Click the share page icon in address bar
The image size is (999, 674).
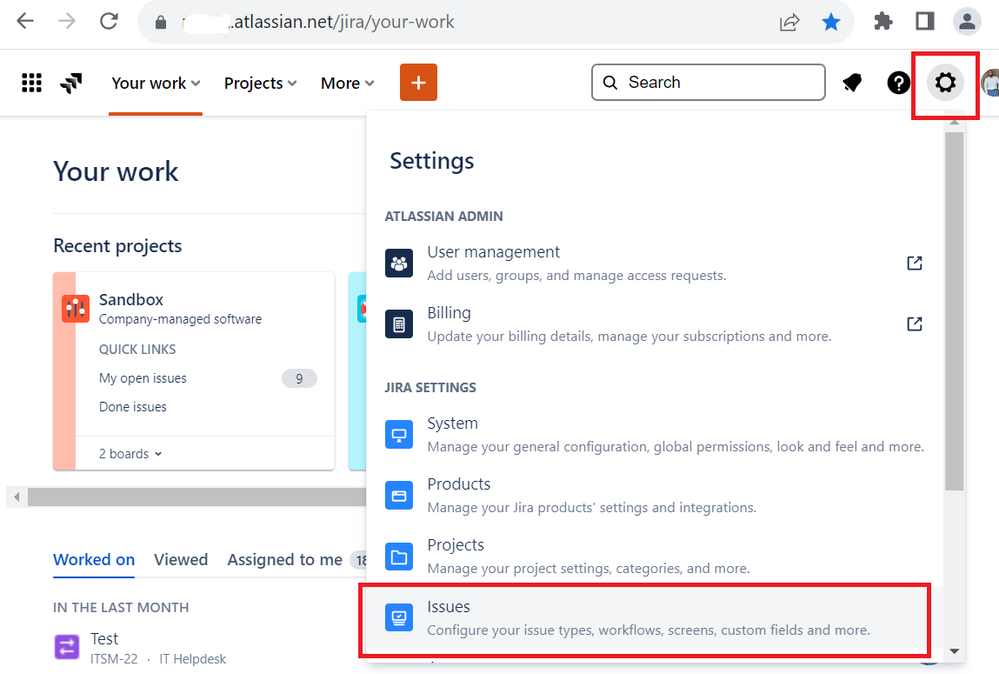789,22
